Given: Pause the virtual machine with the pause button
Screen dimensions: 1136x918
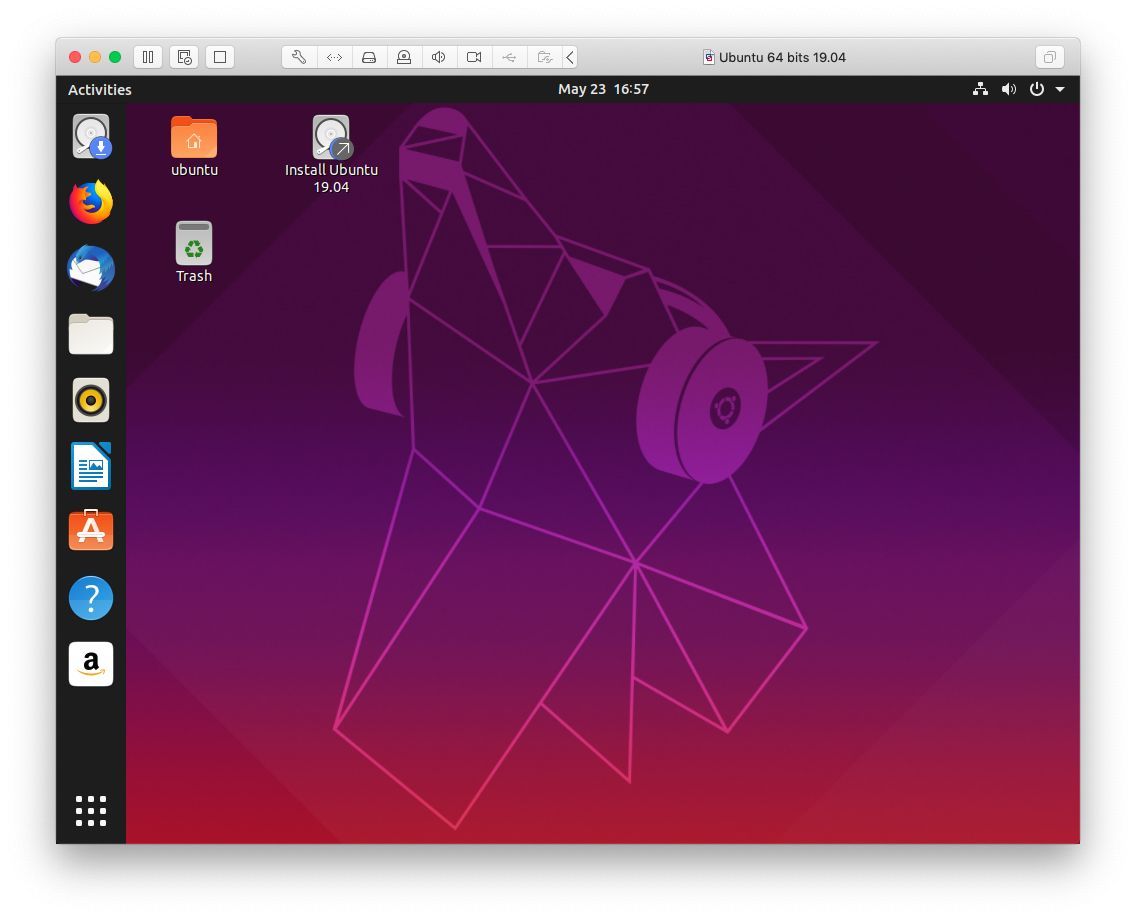Looking at the screenshot, I should click(148, 57).
